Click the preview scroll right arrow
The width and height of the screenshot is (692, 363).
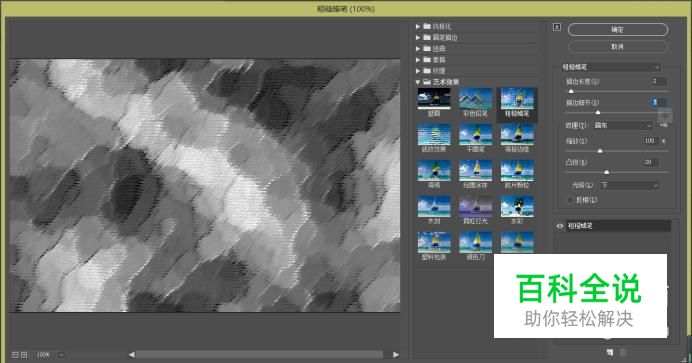(x=396, y=355)
